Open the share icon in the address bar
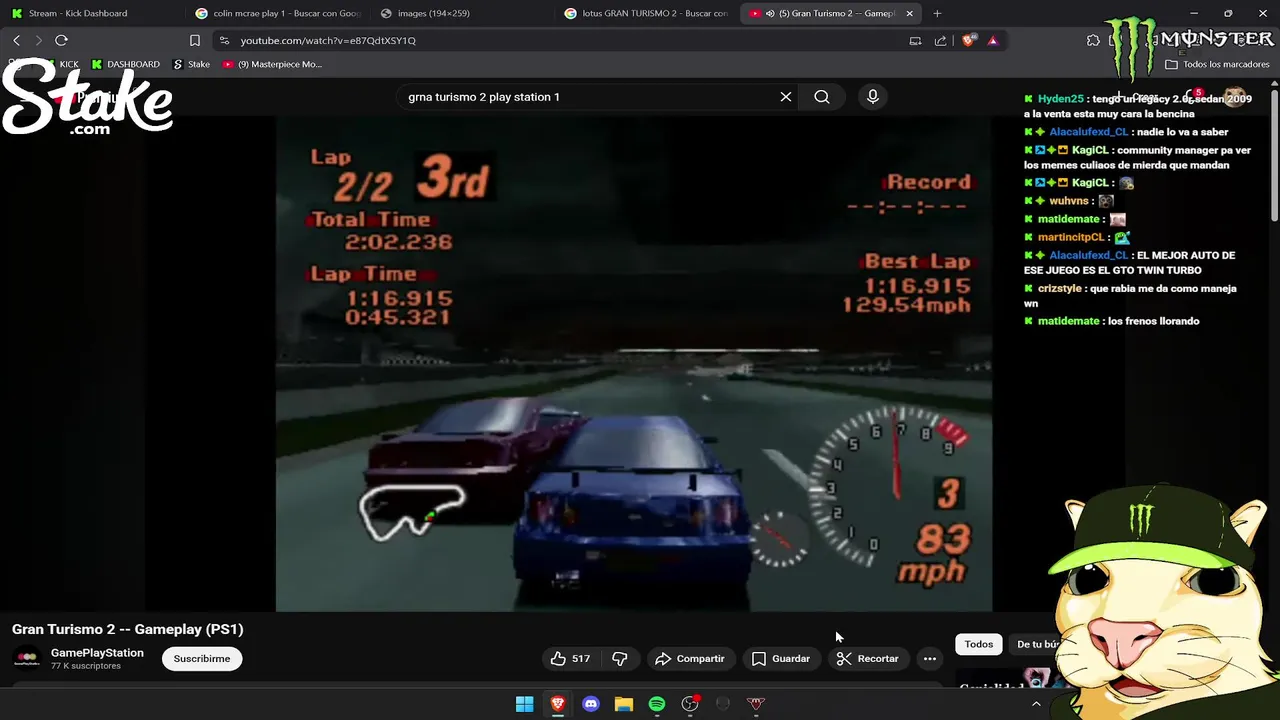Image resolution: width=1280 pixels, height=720 pixels. pos(940,41)
